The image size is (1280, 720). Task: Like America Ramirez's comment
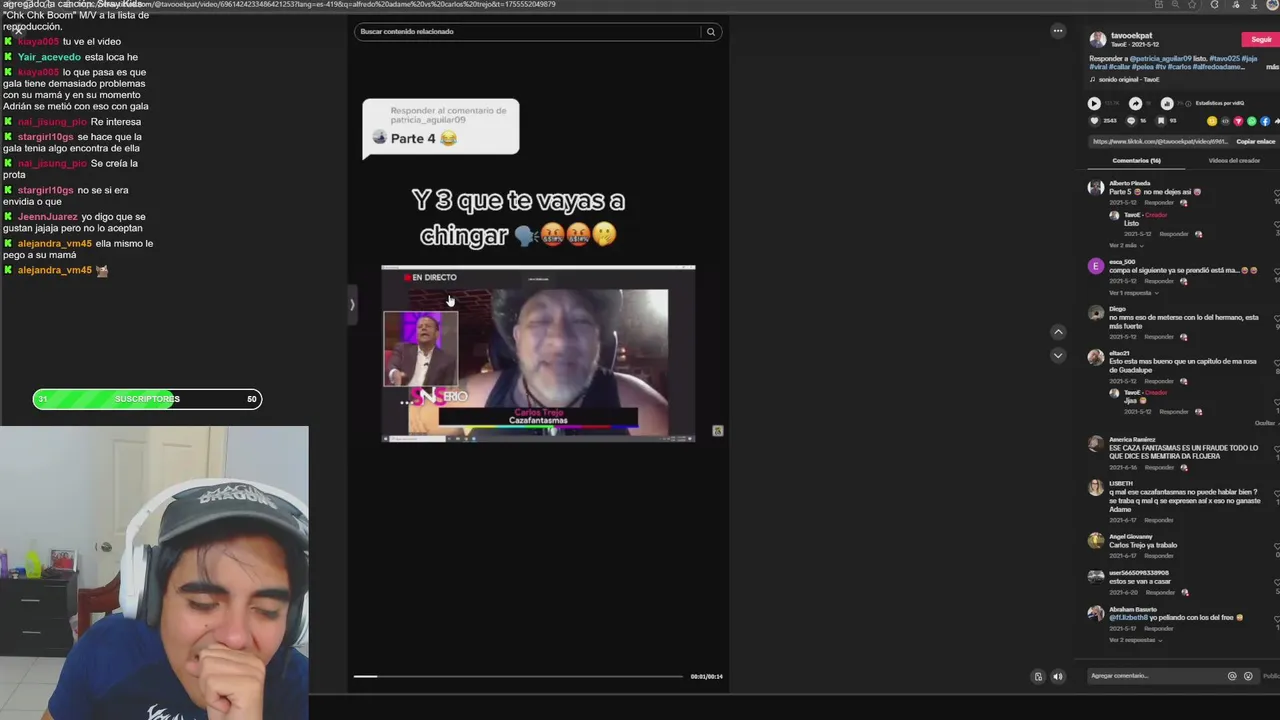coord(1277,447)
